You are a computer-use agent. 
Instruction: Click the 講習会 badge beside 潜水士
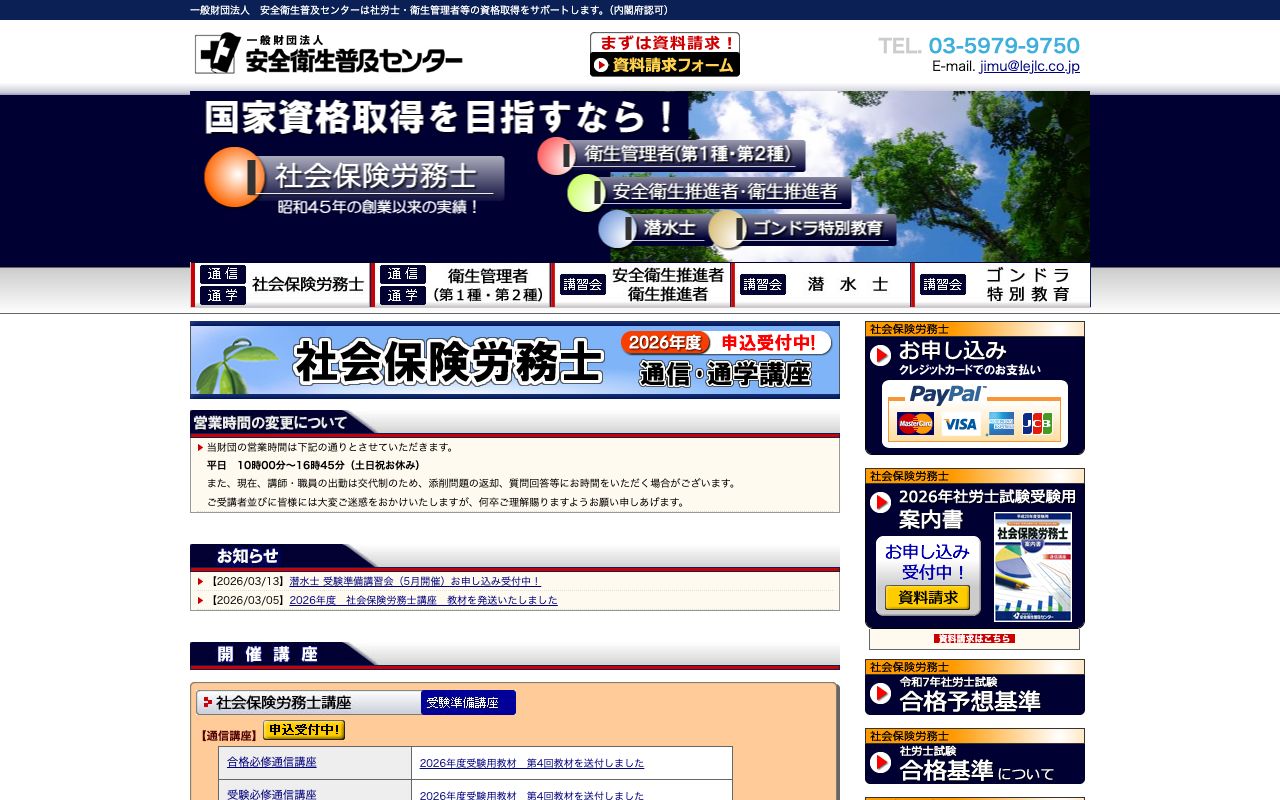(x=763, y=284)
